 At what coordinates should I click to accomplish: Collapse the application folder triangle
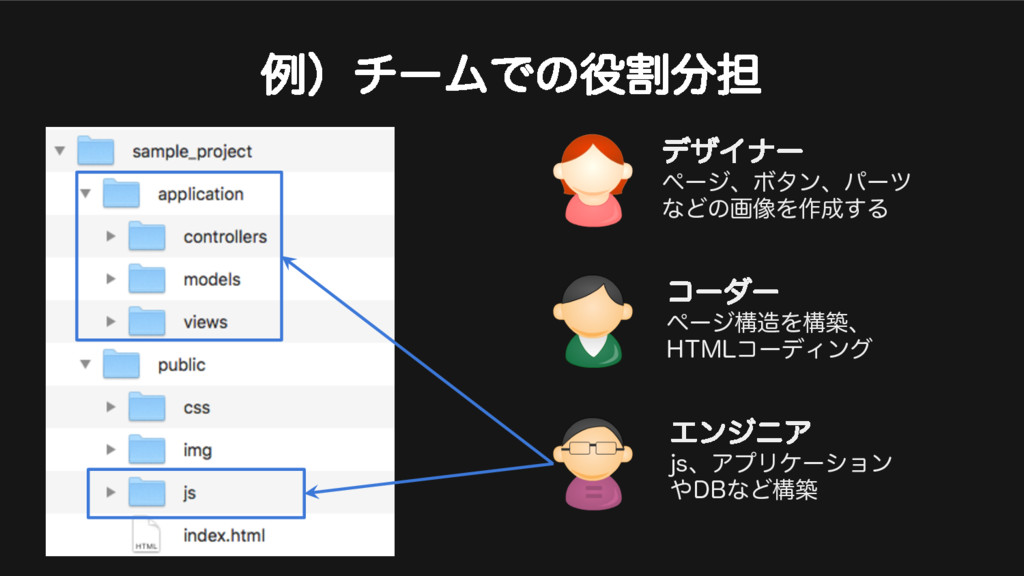tap(86, 193)
